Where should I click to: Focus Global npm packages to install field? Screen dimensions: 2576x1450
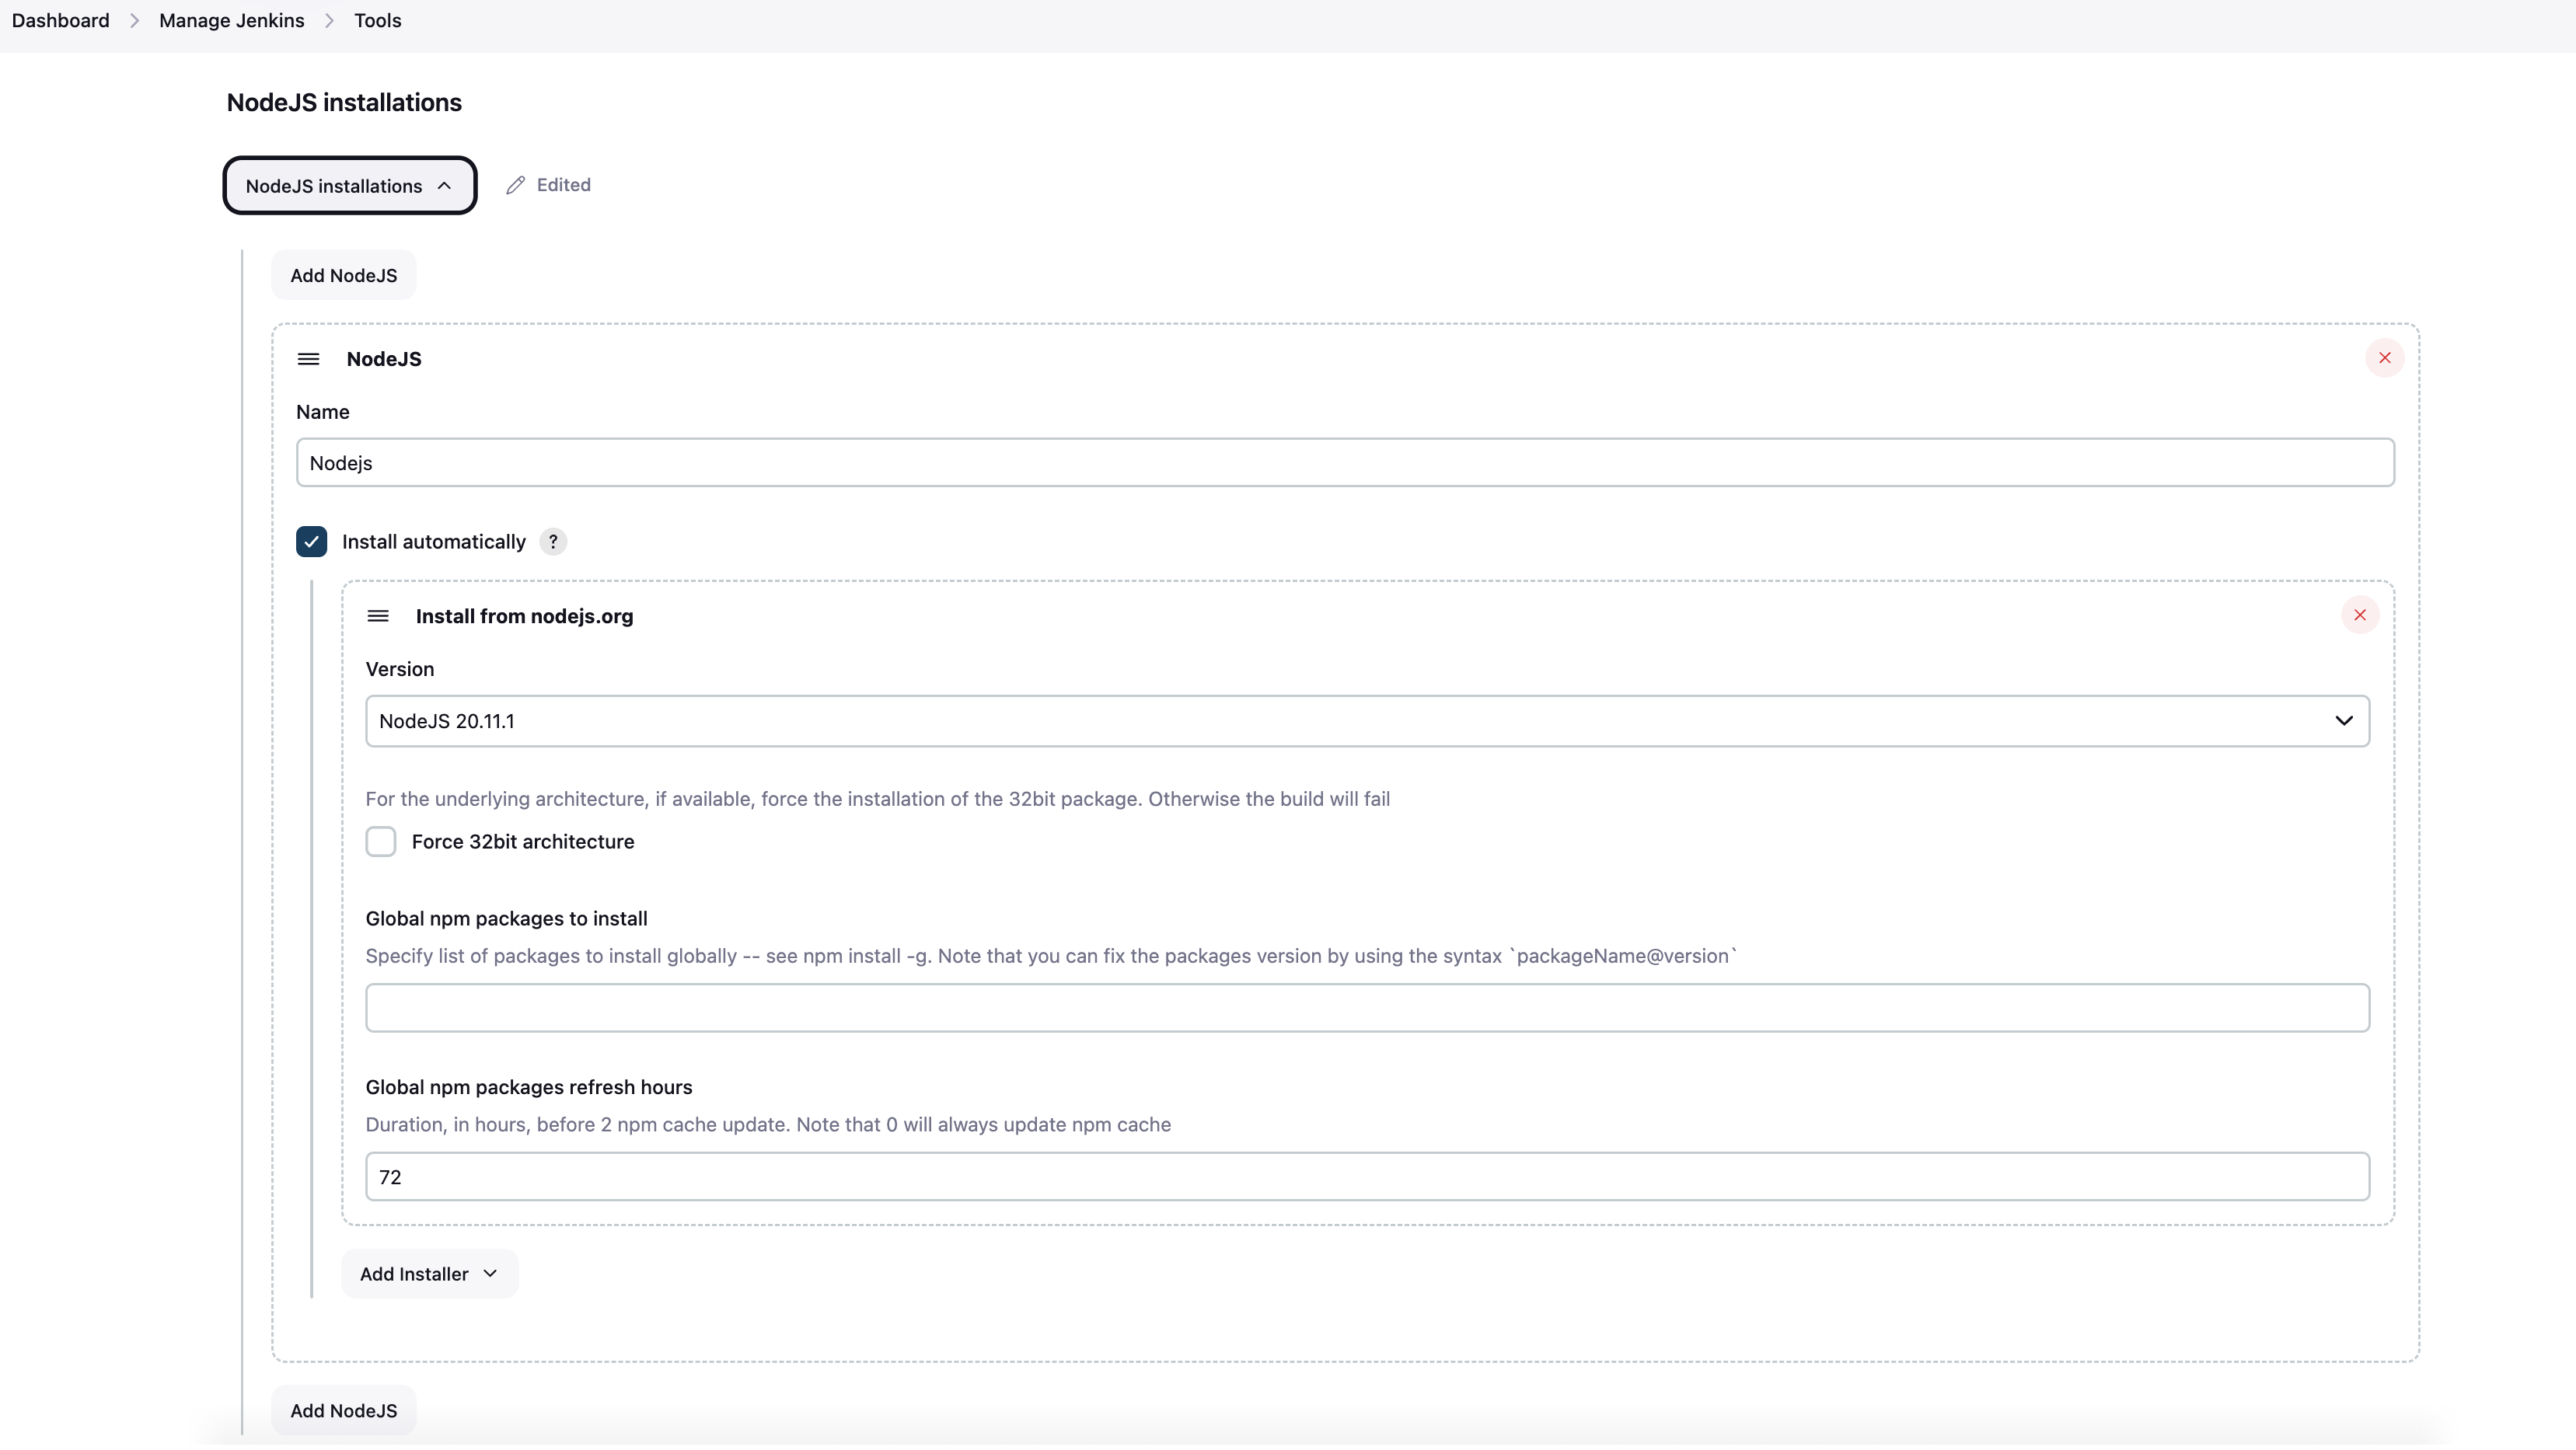coord(1367,1007)
